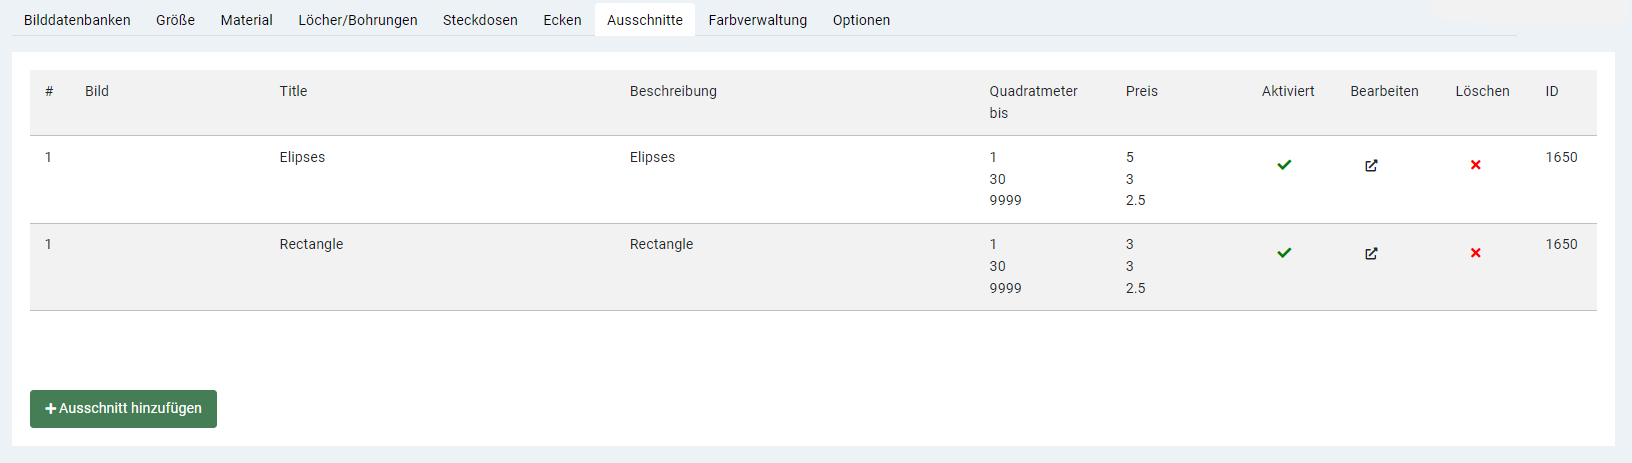The image size is (1632, 463).
Task: Open edit icon for Rectangle row
Action: [1371, 254]
